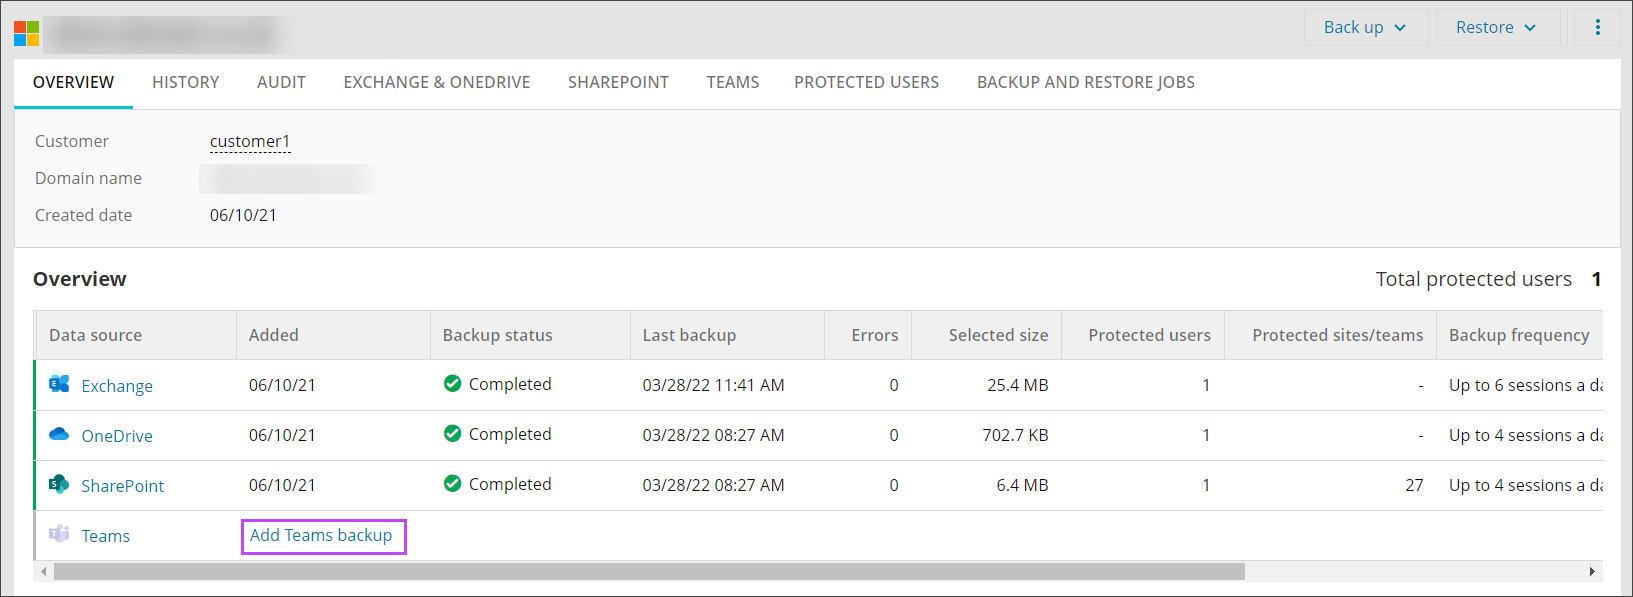Click the OneDrive cloud icon
Viewport: 1633px width, 597px height.
(x=59, y=434)
